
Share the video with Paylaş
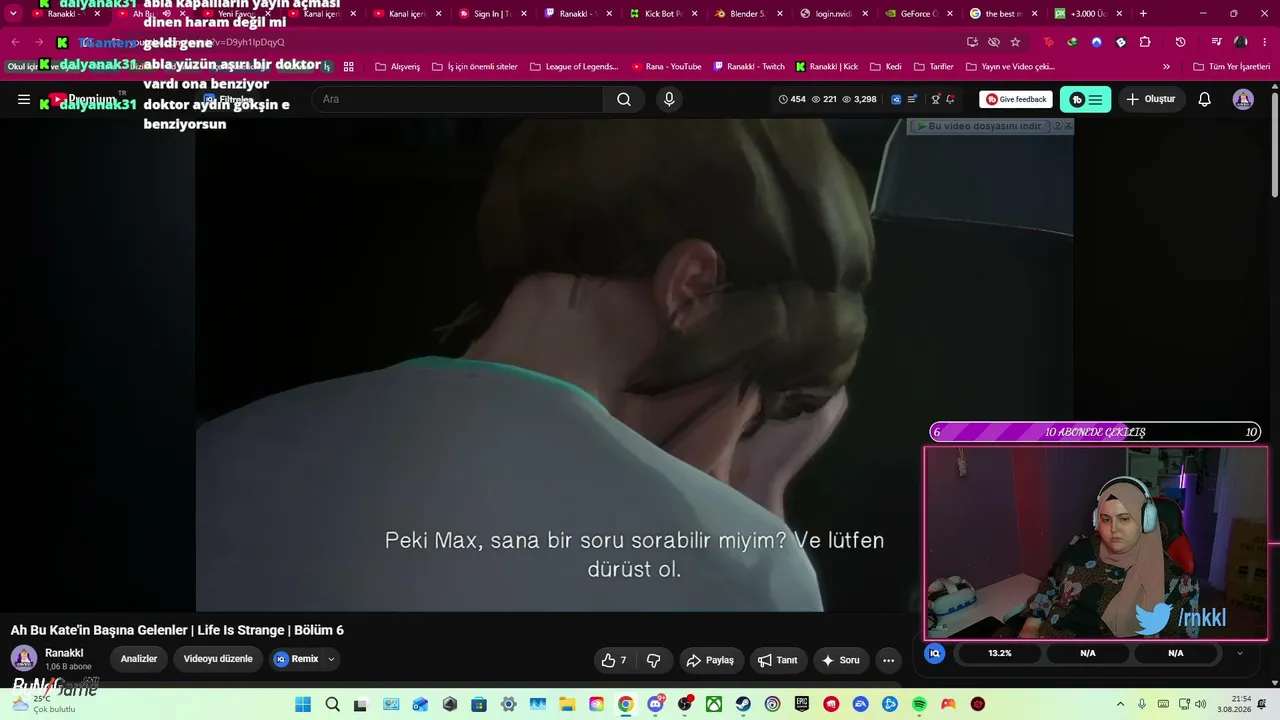709,660
